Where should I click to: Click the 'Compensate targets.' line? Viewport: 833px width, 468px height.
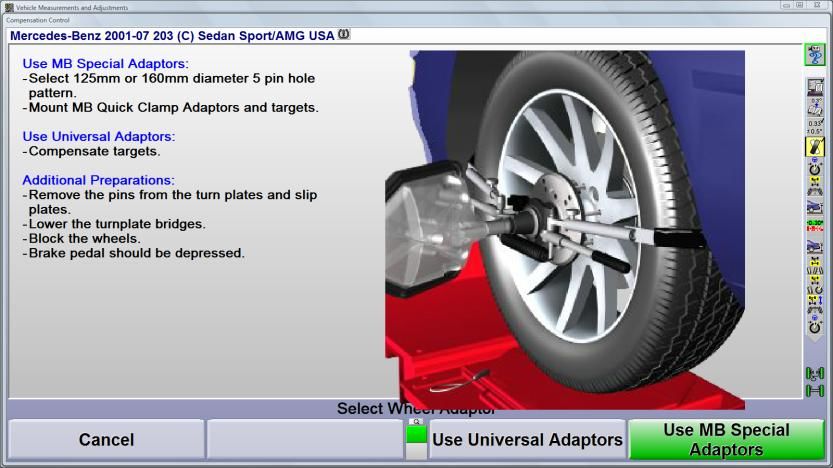point(91,151)
